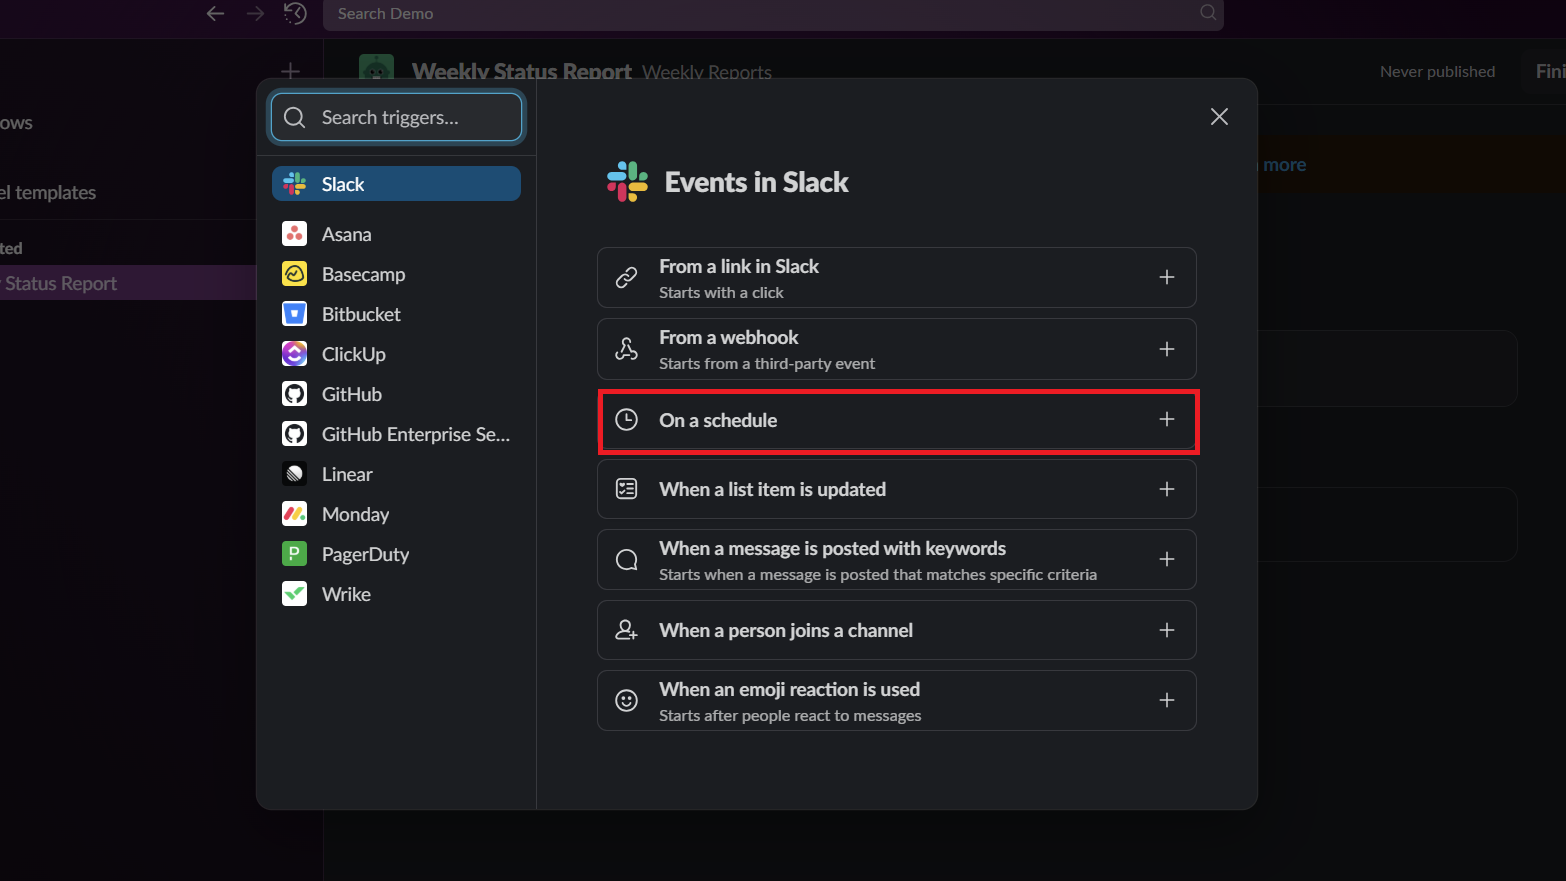The image size is (1566, 881).
Task: Choose When a message is posted with keywords
Action: click(897, 560)
